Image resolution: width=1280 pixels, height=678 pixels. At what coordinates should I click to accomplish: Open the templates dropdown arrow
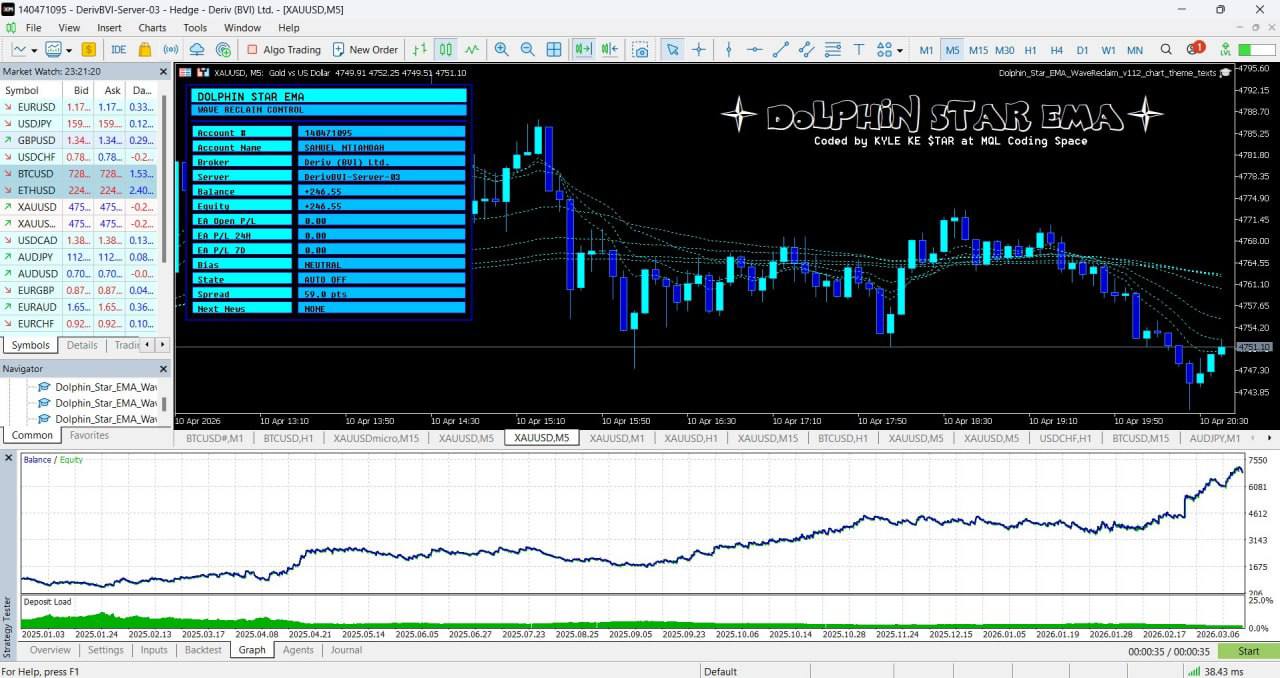(x=67, y=50)
